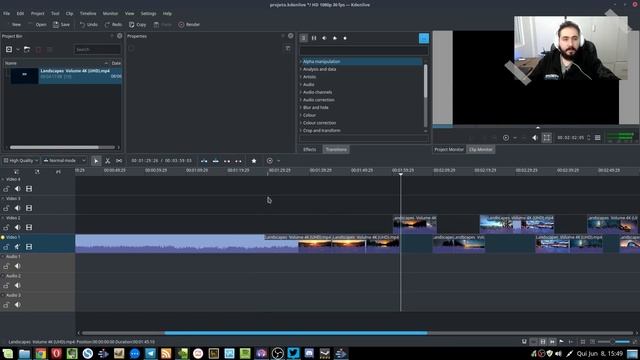Screen dimensions: 640x360
Task: Click the Undo toolbar button
Action: click(89, 24)
